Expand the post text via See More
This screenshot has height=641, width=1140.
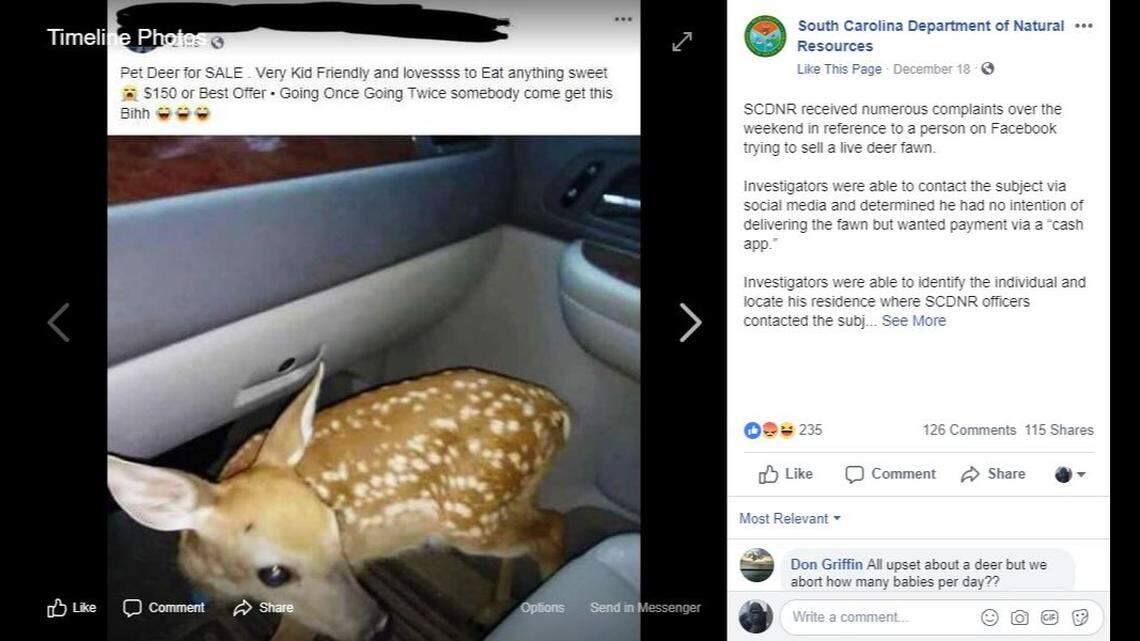point(913,320)
